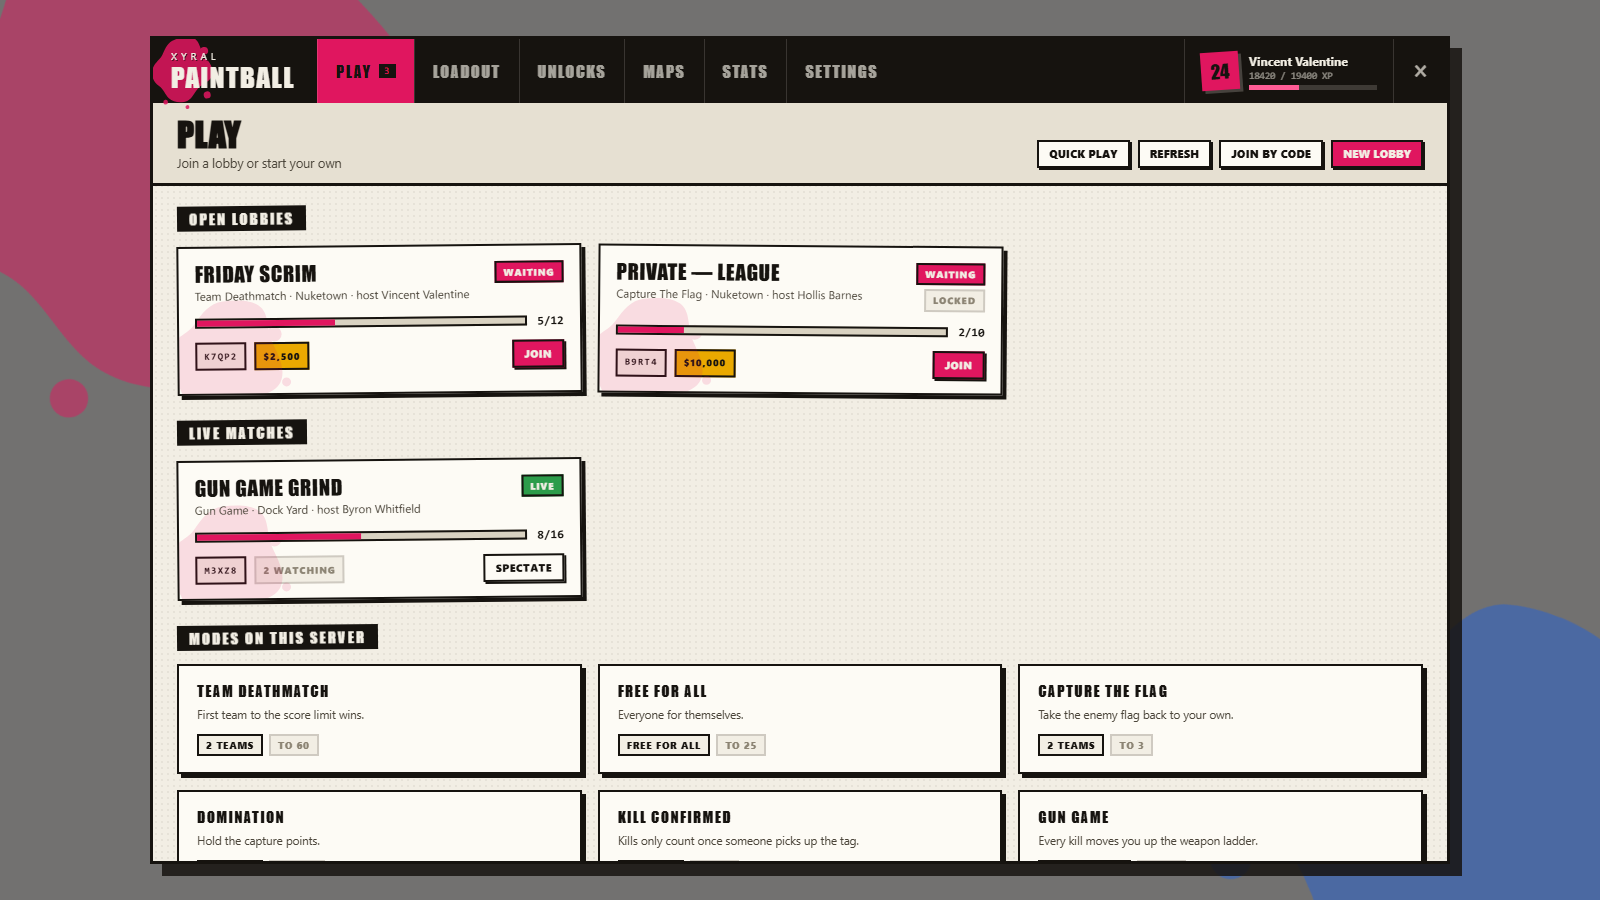Click the Quick Play button

(x=1083, y=154)
